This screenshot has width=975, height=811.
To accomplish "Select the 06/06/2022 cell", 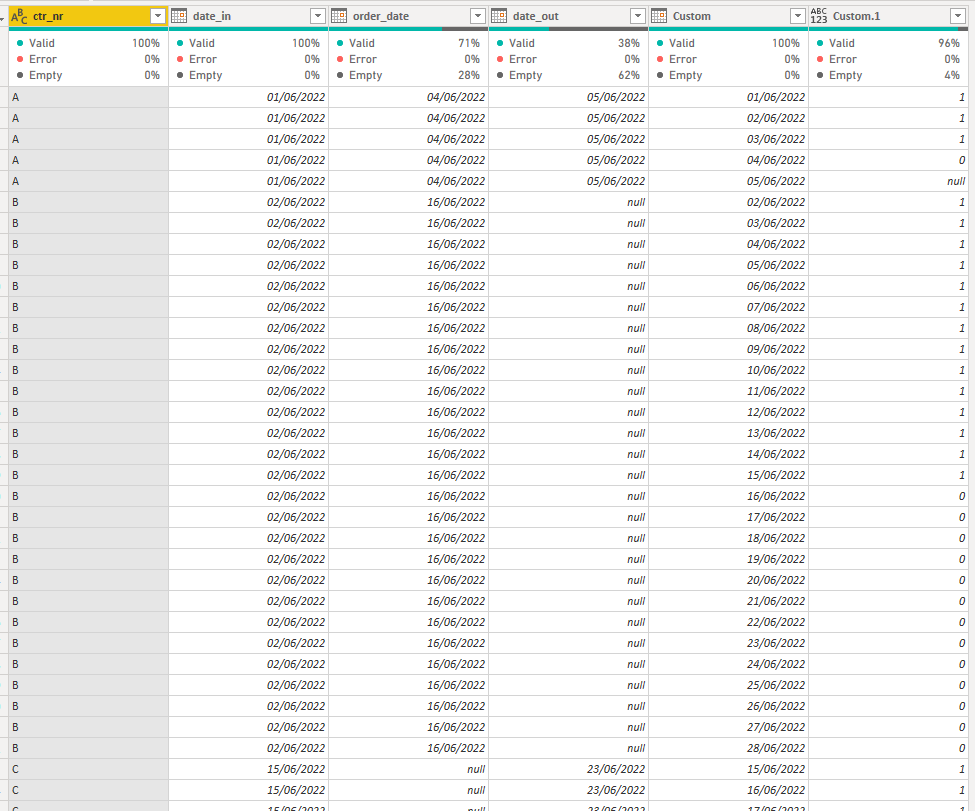I will pos(728,286).
